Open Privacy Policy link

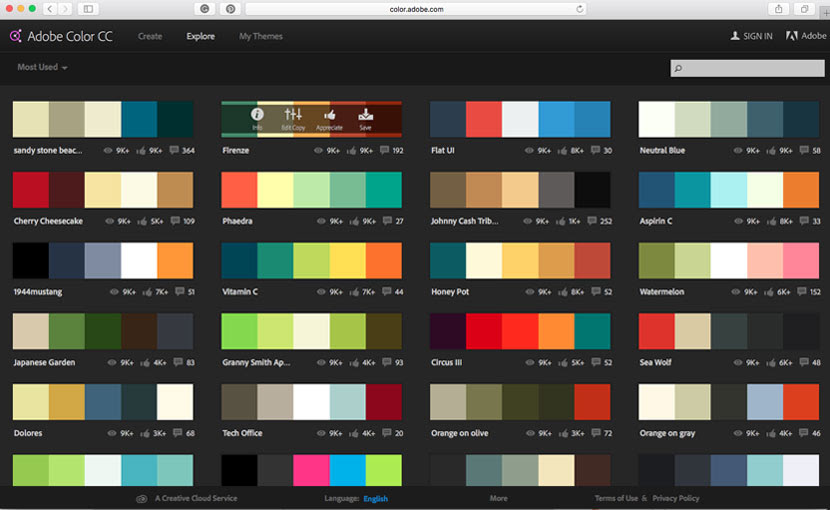675,498
